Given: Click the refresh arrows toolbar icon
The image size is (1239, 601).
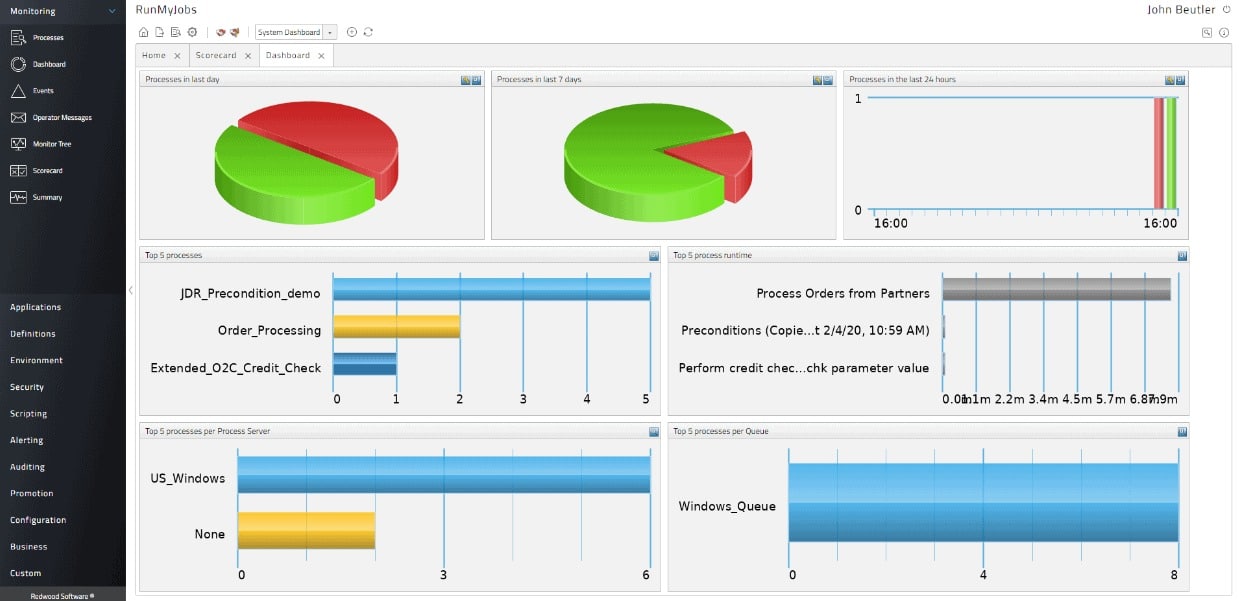Looking at the screenshot, I should [x=368, y=32].
